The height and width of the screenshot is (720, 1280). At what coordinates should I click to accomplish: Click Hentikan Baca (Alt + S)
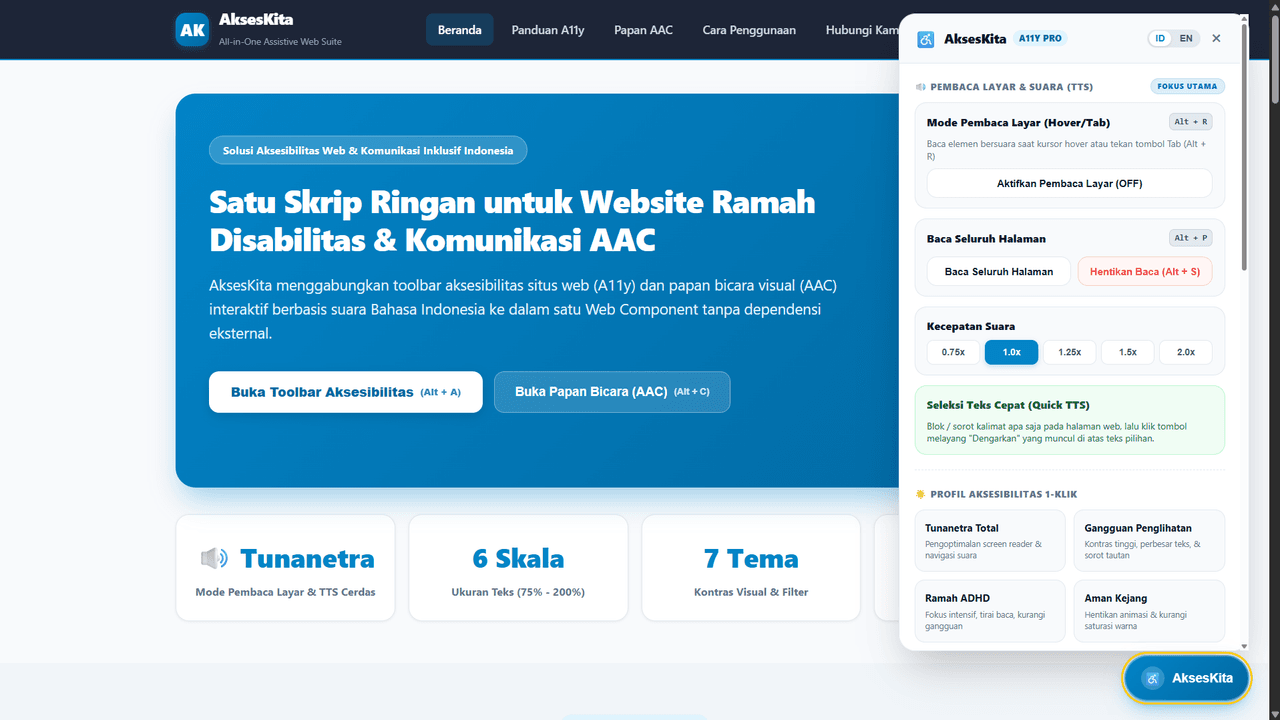click(1144, 271)
